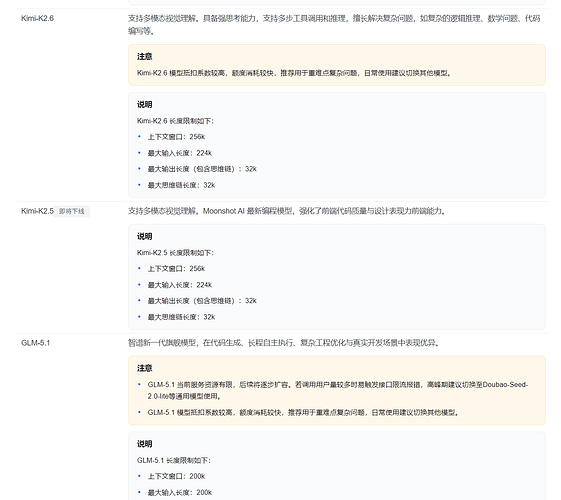This screenshot has height=500, width=561.
Task: Click the line 'Kimi-K2.6 长度限制如下'
Action: coord(175,121)
